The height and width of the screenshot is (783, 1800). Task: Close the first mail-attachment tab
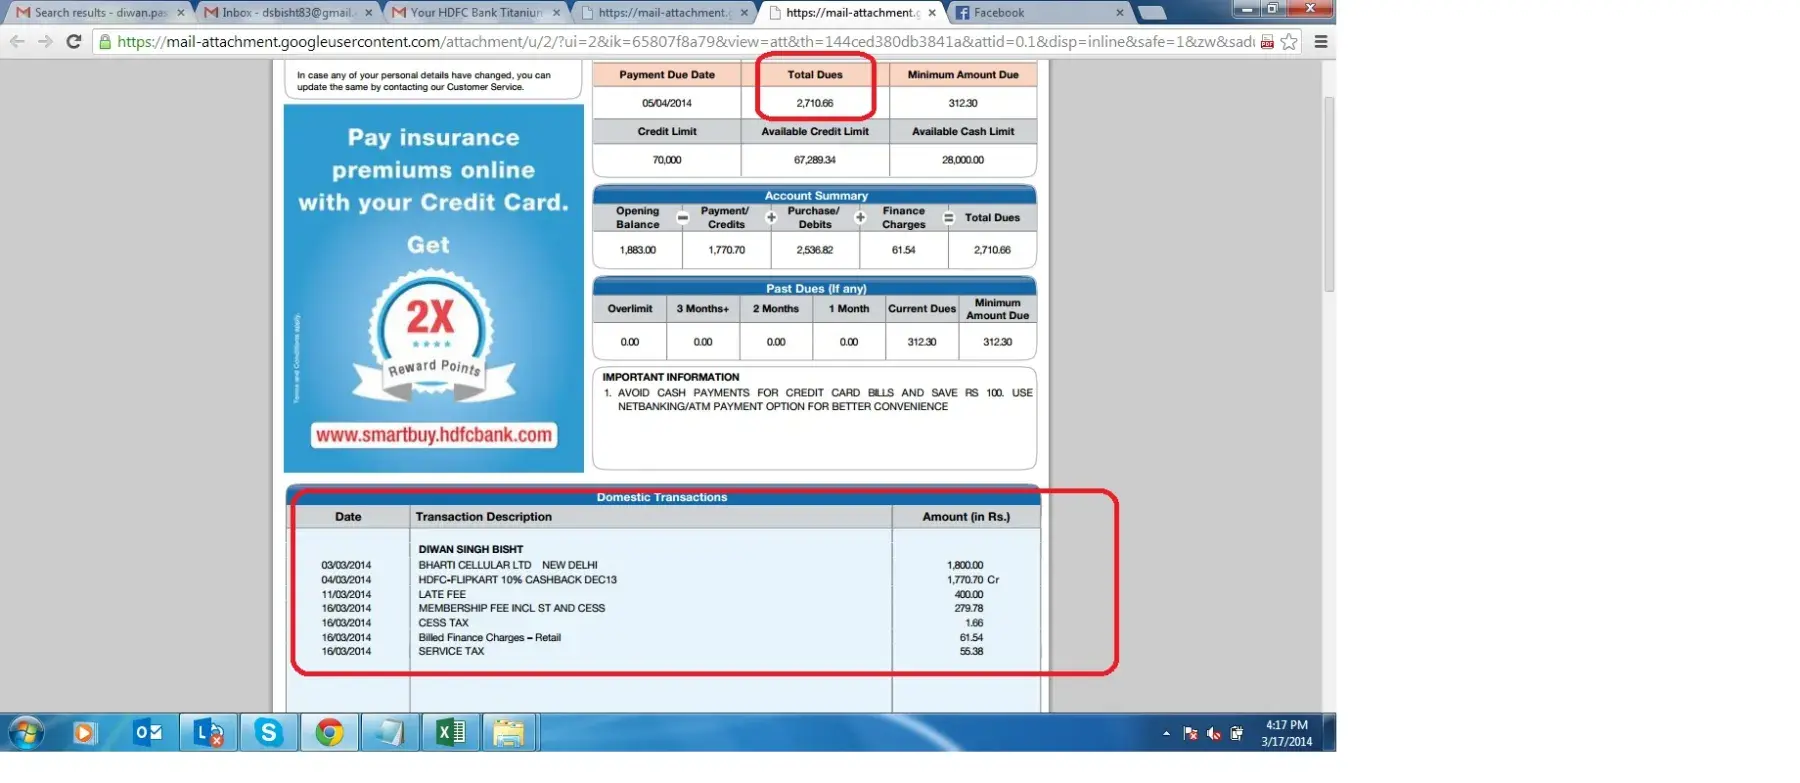(744, 13)
